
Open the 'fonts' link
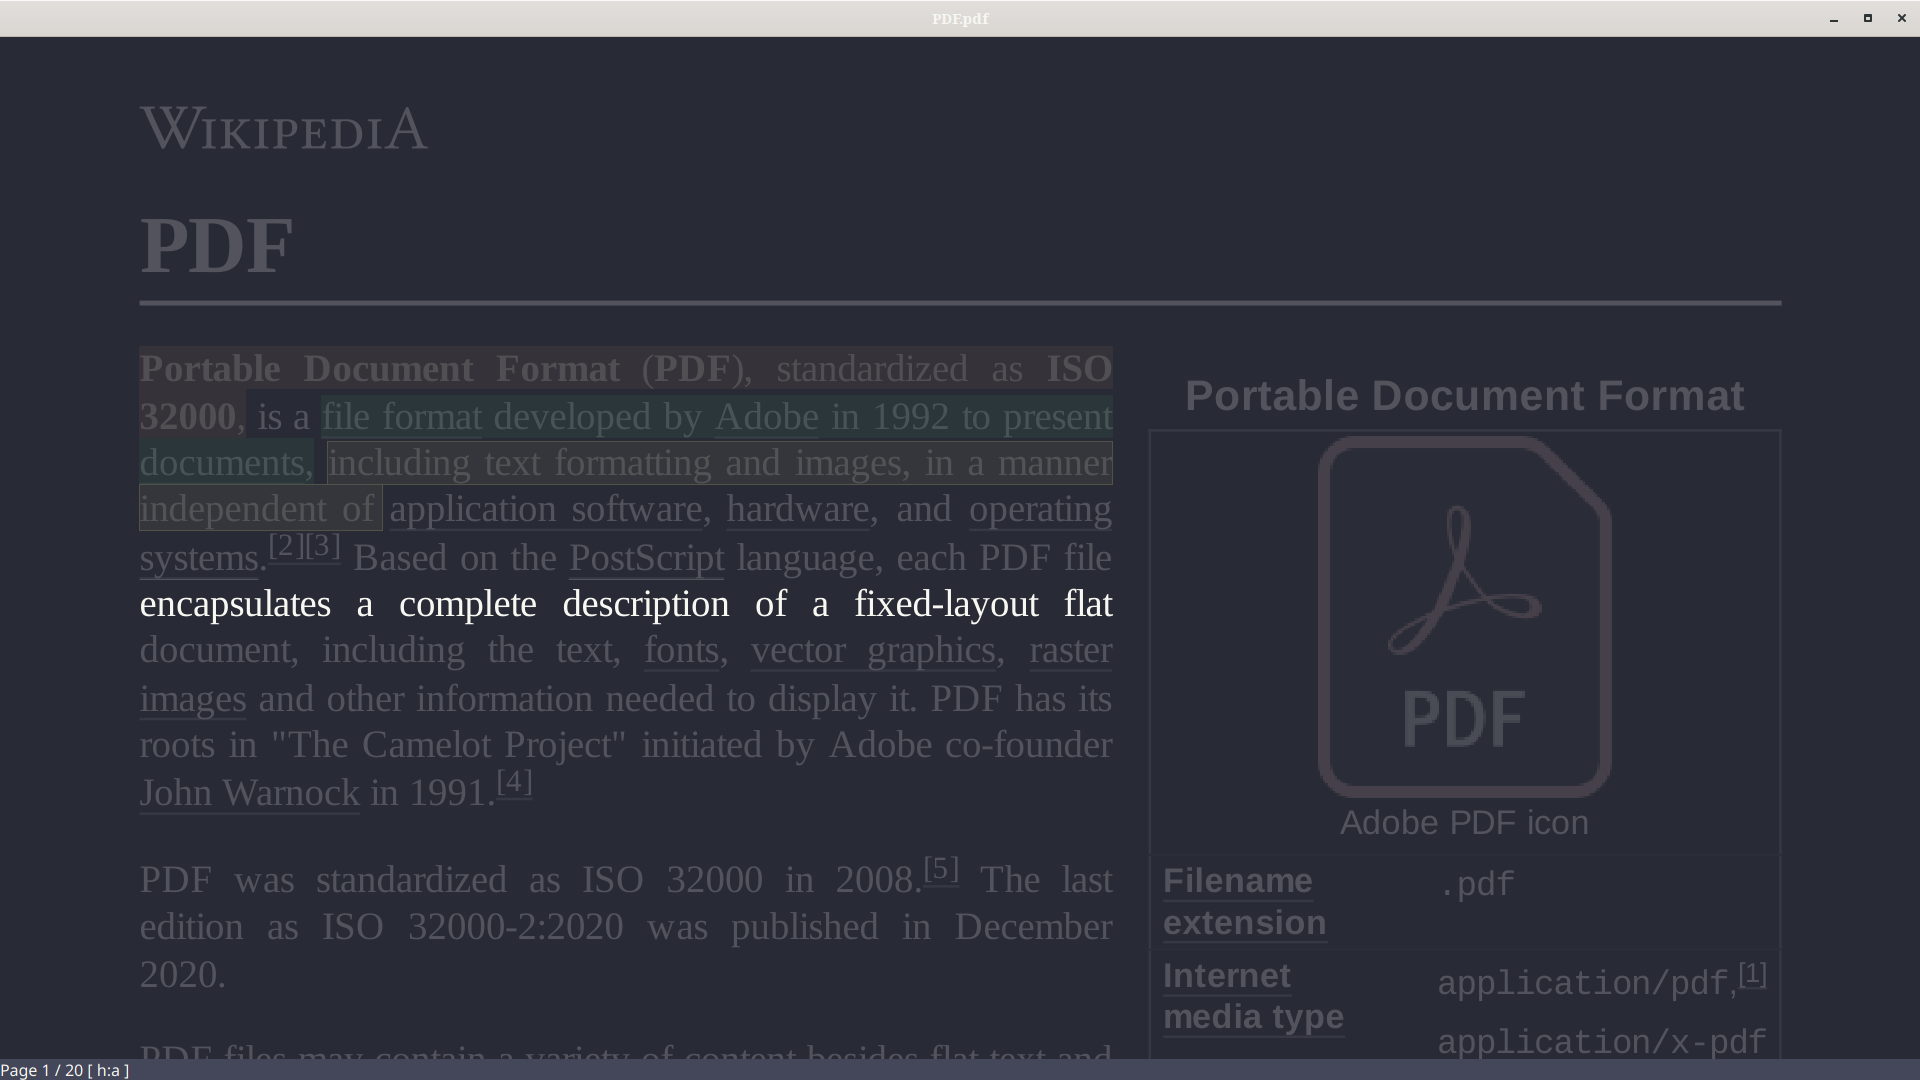point(682,650)
